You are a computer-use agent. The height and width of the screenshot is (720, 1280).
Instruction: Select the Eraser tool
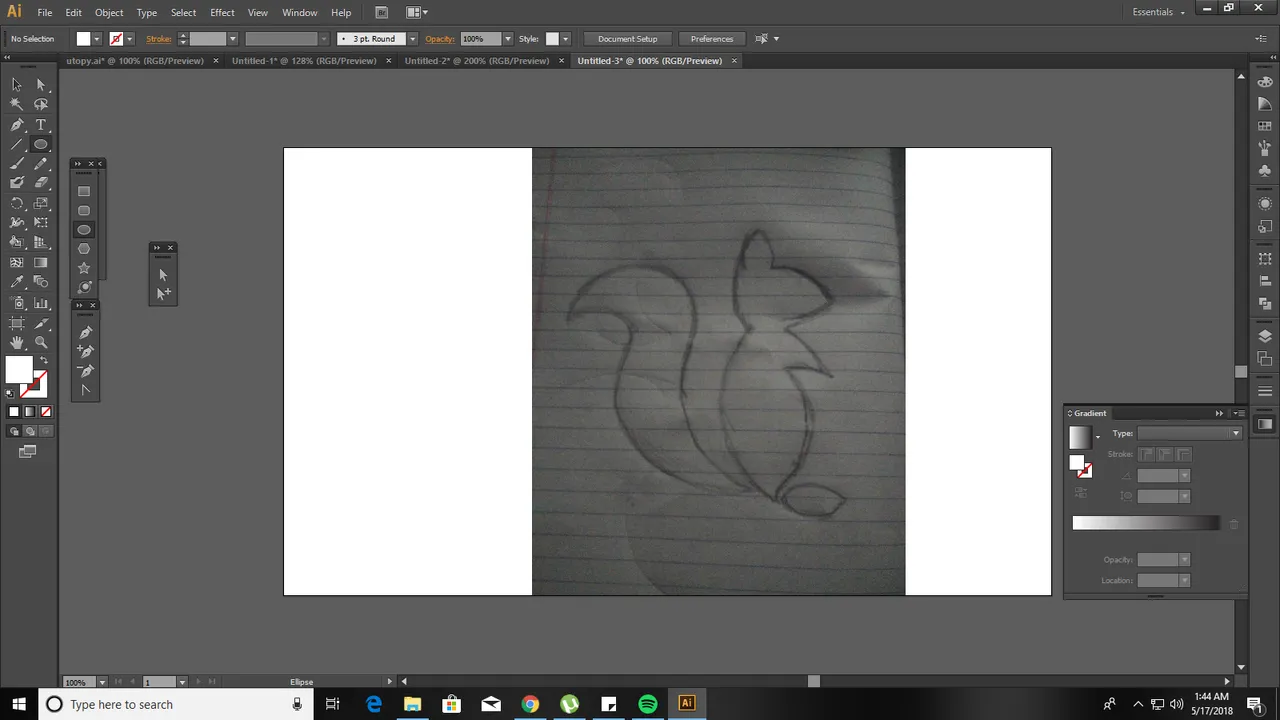[41, 183]
